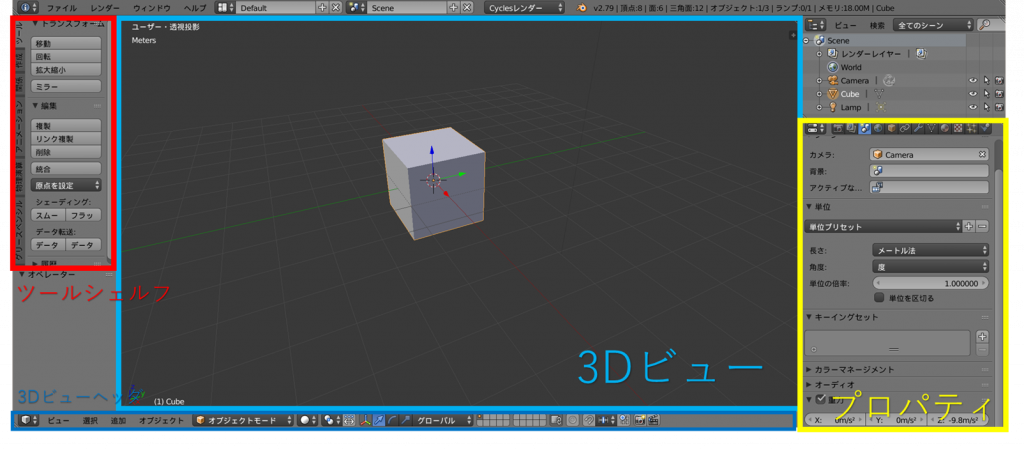This screenshot has height=453, width=1024.
Task: Click the viewport shading sphere icon
Action: [305, 421]
